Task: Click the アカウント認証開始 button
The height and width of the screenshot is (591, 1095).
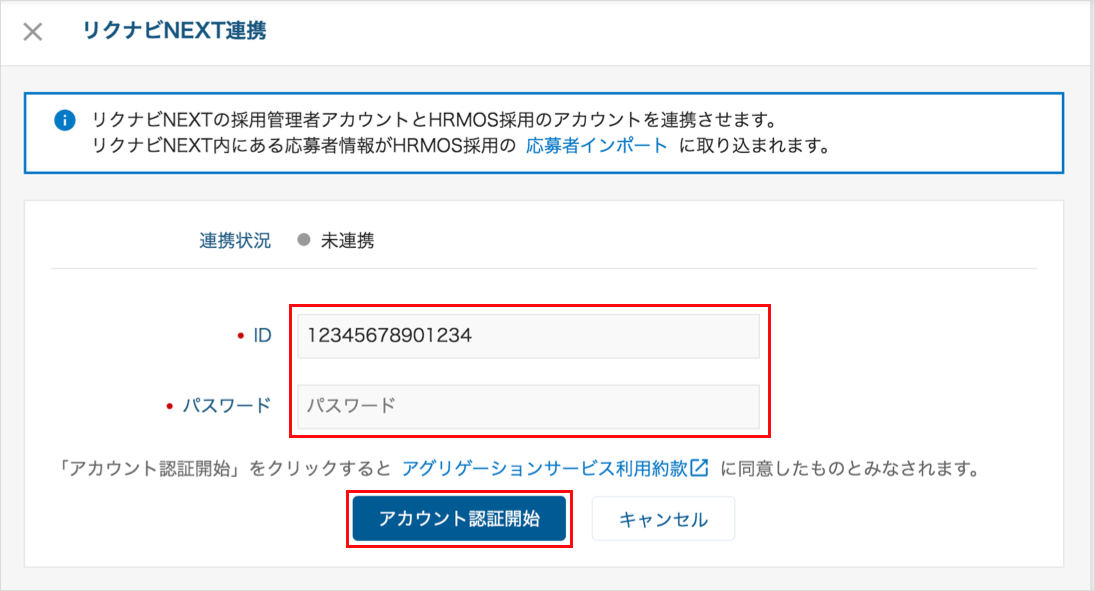Action: pyautogui.click(x=459, y=518)
